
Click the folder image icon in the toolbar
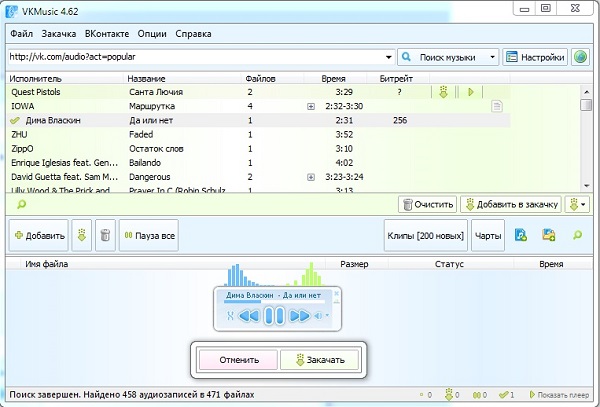[x=549, y=235]
